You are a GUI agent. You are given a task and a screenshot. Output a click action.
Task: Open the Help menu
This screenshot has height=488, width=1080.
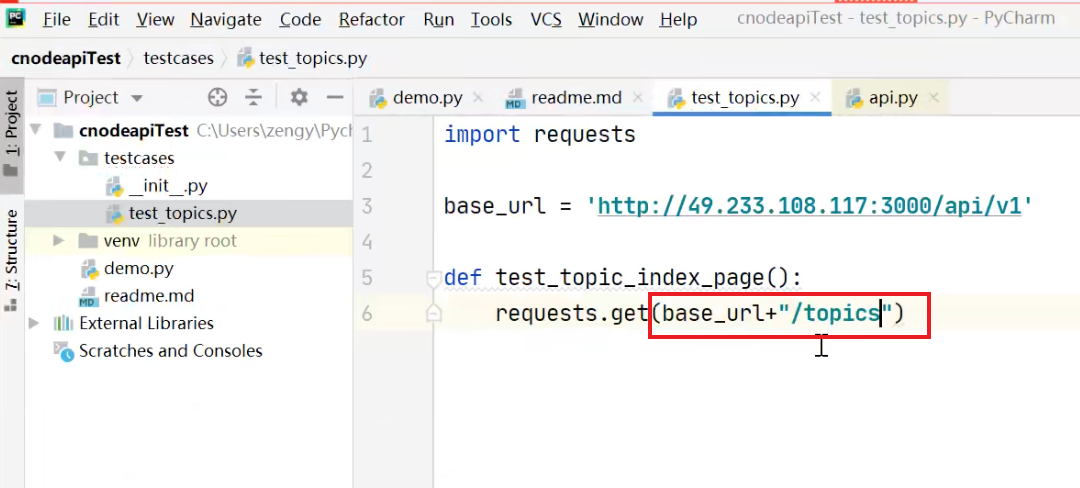pyautogui.click(x=678, y=19)
